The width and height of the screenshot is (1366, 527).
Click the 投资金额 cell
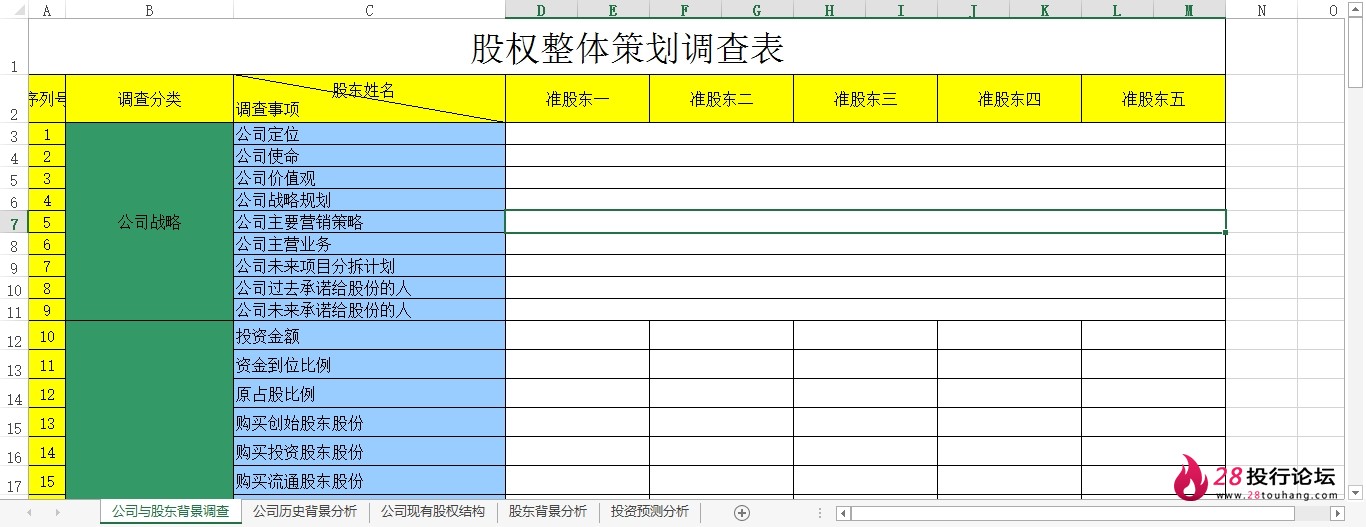(x=370, y=336)
